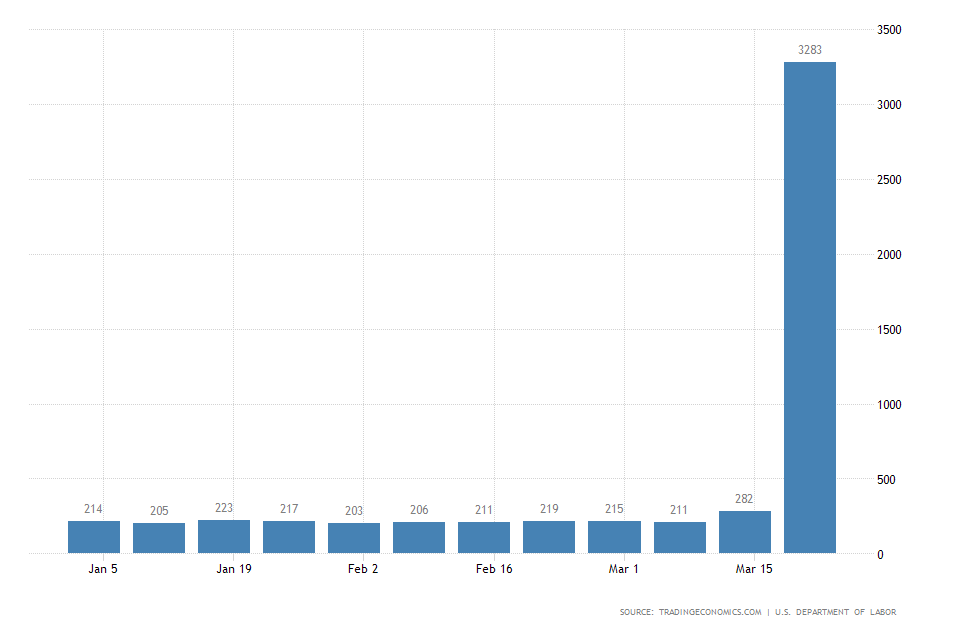Select the bar valued 223
This screenshot has height=636, width=954.
pyautogui.click(x=223, y=537)
